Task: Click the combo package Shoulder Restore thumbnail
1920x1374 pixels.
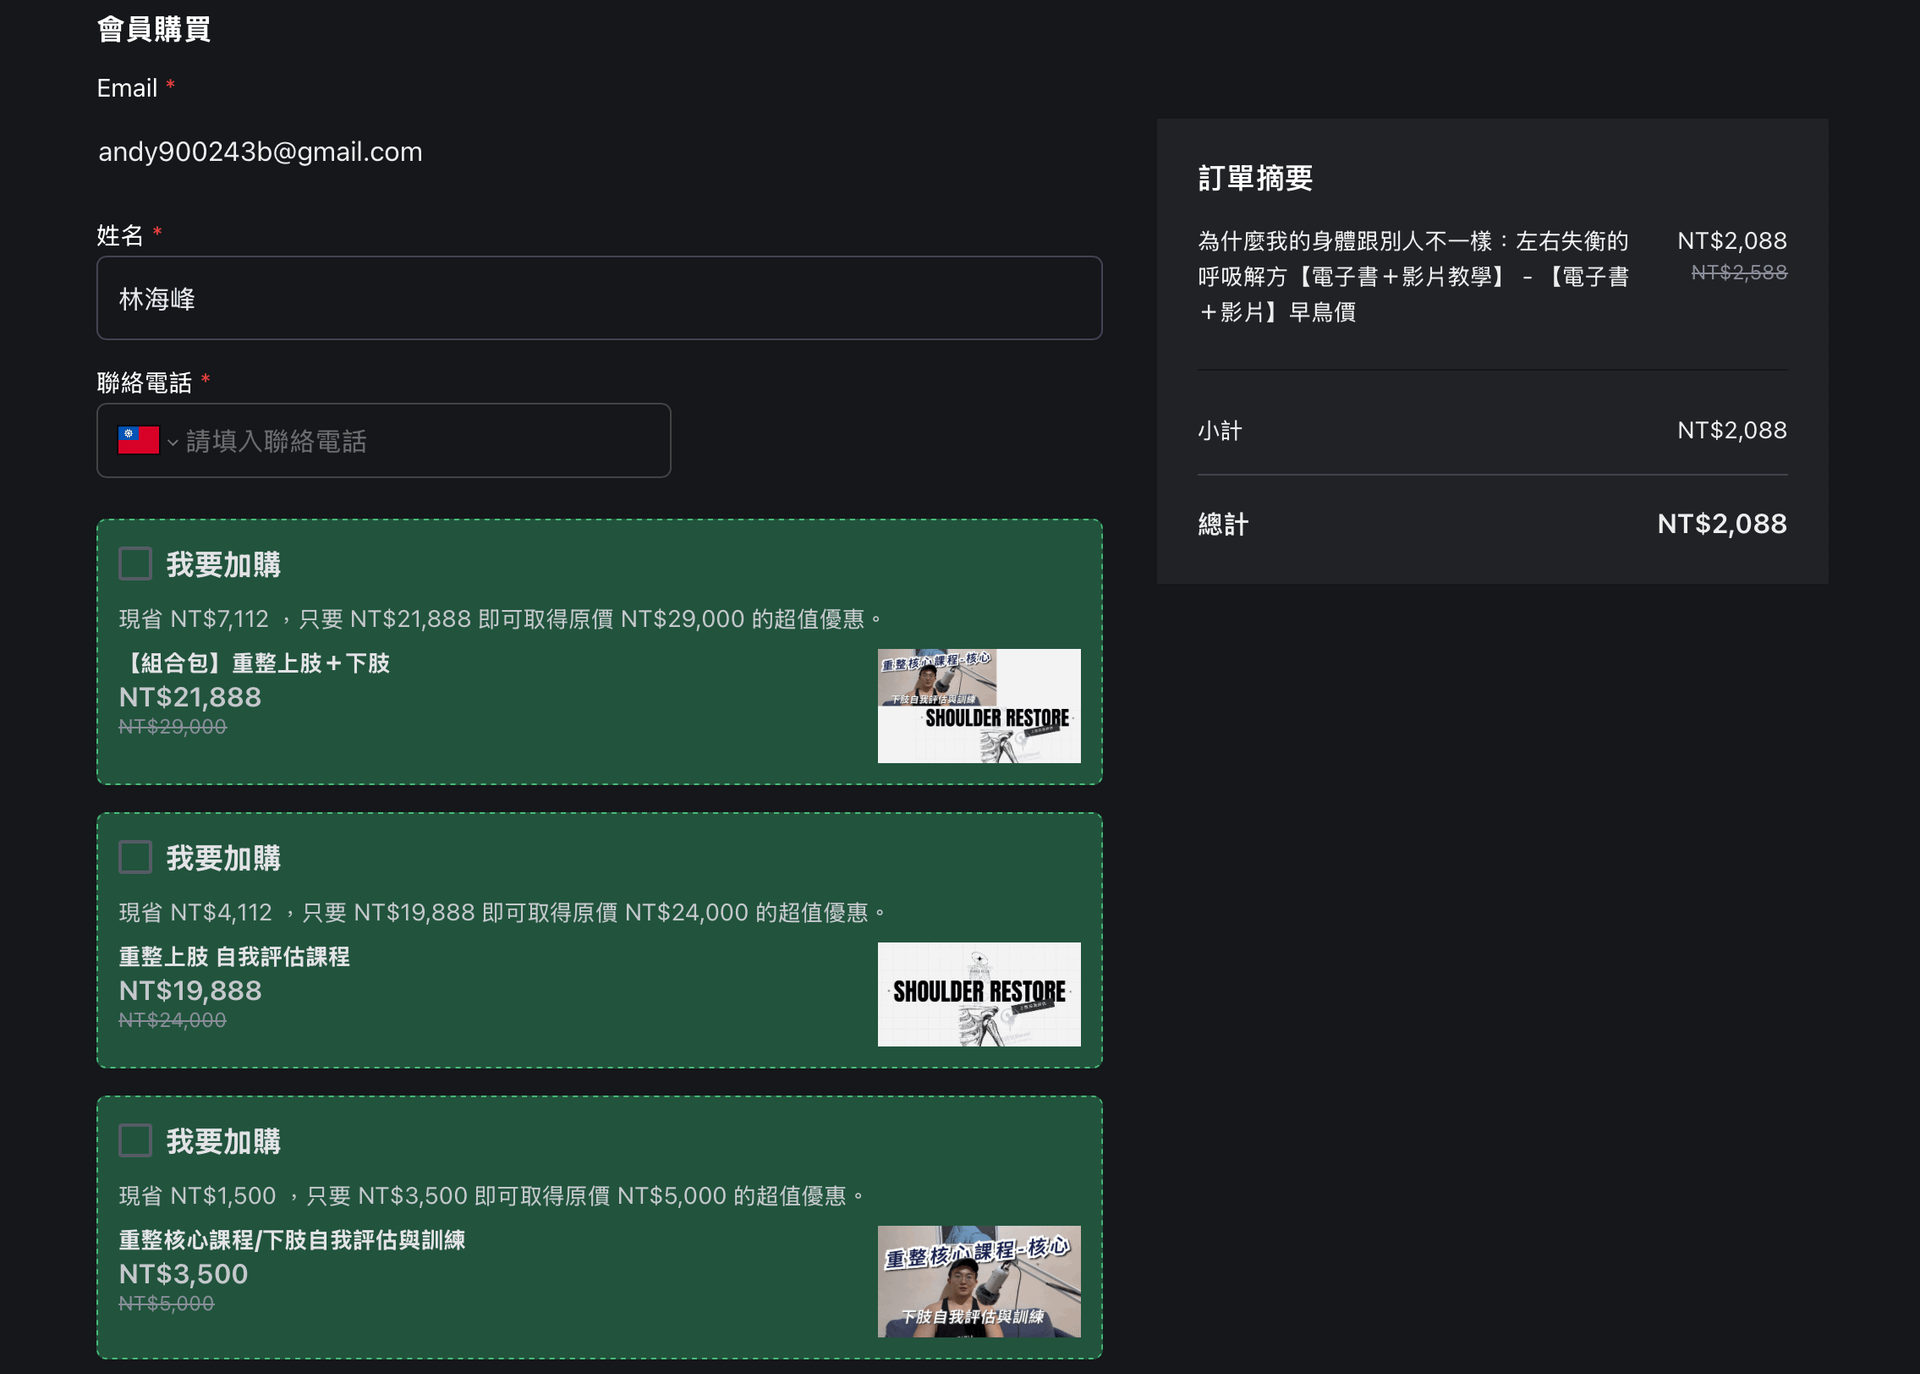Action: [978, 706]
